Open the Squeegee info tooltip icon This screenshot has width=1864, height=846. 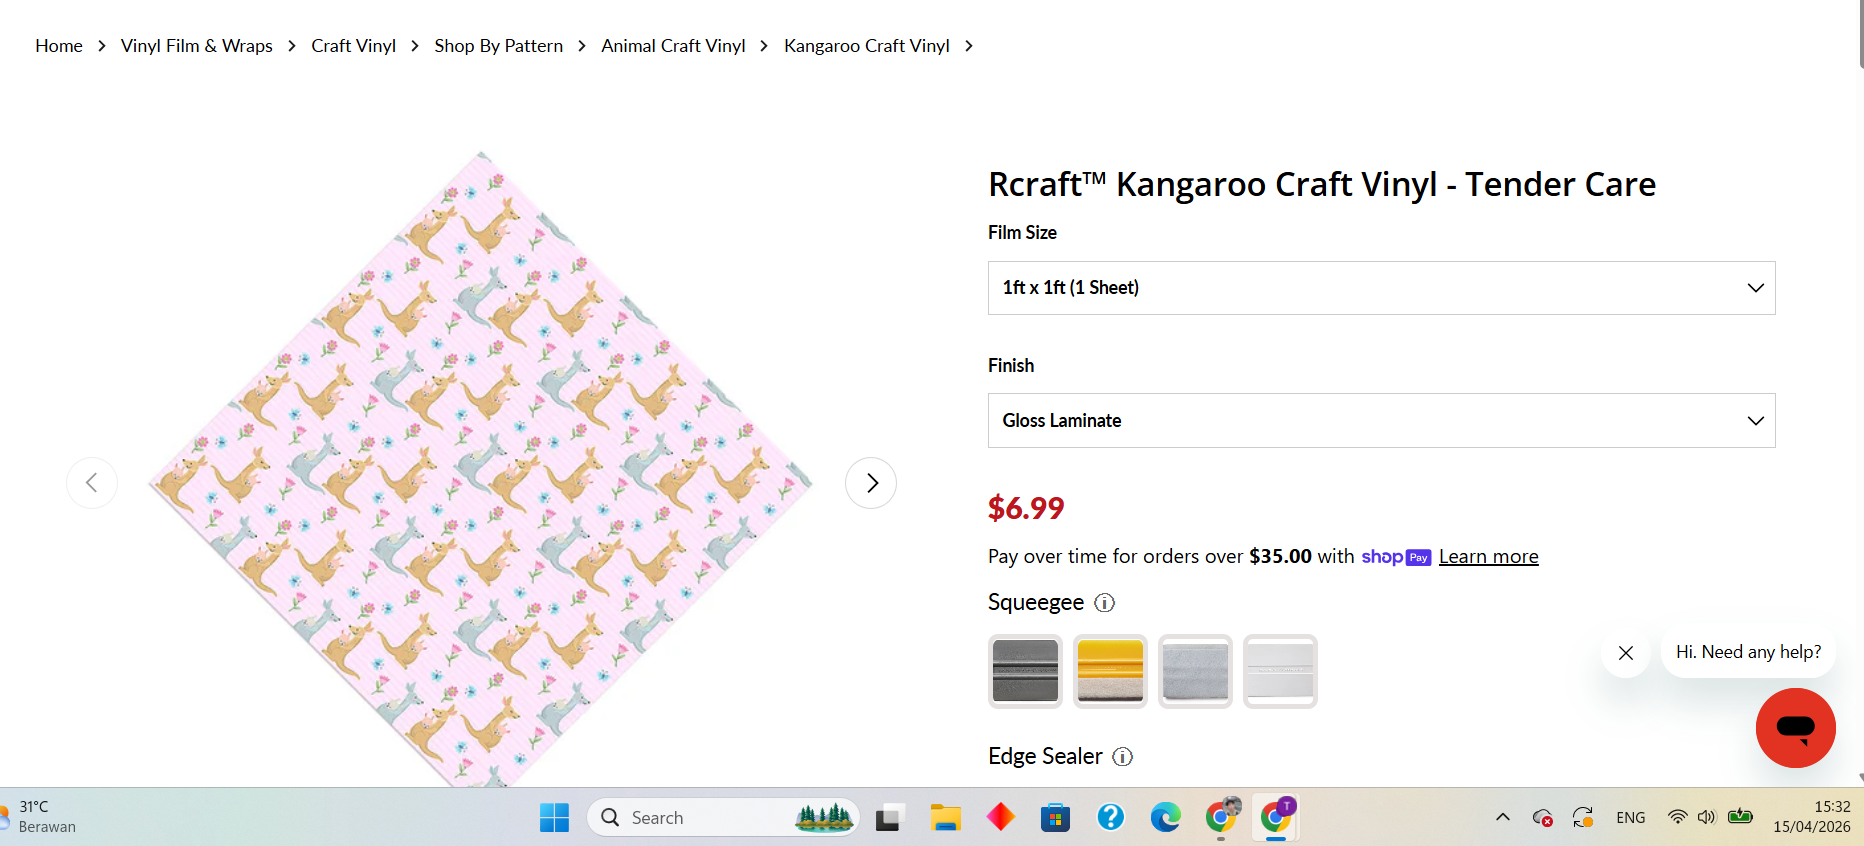coord(1104,603)
